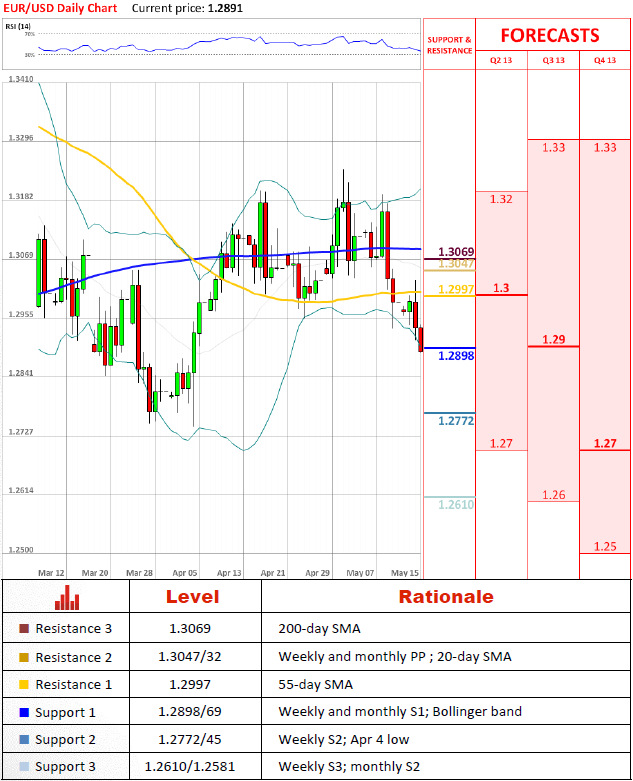Select the 'Current price: 1.2891' text
This screenshot has width=633, height=781.
tap(187, 8)
